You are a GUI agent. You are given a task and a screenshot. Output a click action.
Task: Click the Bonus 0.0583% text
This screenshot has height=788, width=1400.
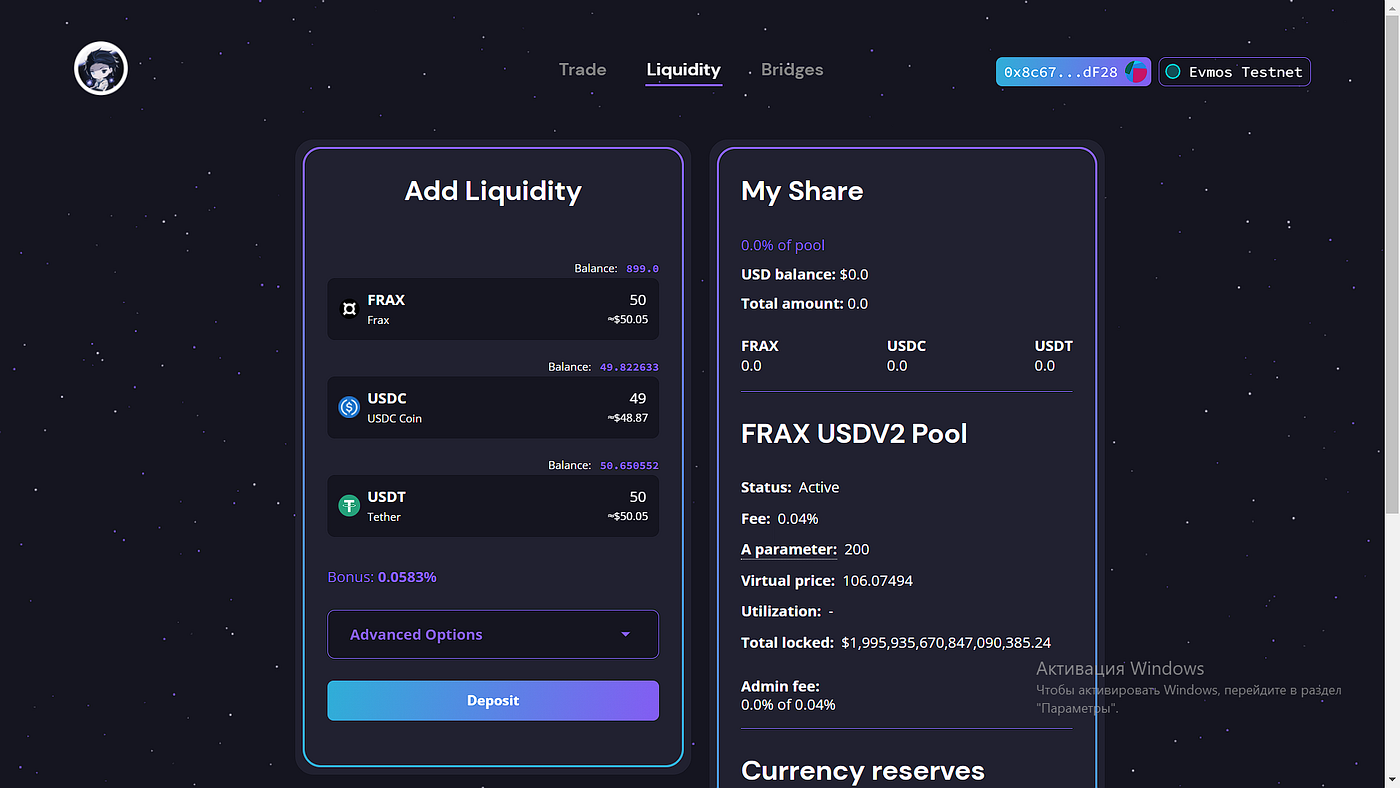click(382, 577)
